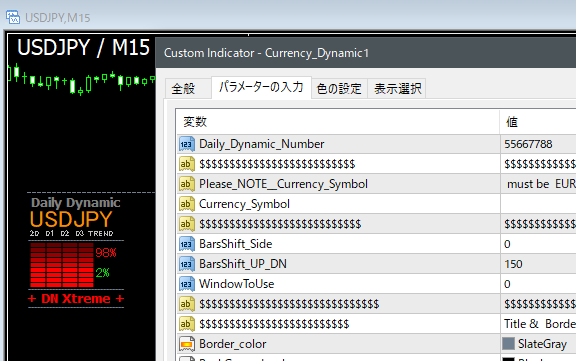Click the string icon beside Please_NOTE__Currency_Symbol
Screen dimensions: 576x361
pos(187,184)
